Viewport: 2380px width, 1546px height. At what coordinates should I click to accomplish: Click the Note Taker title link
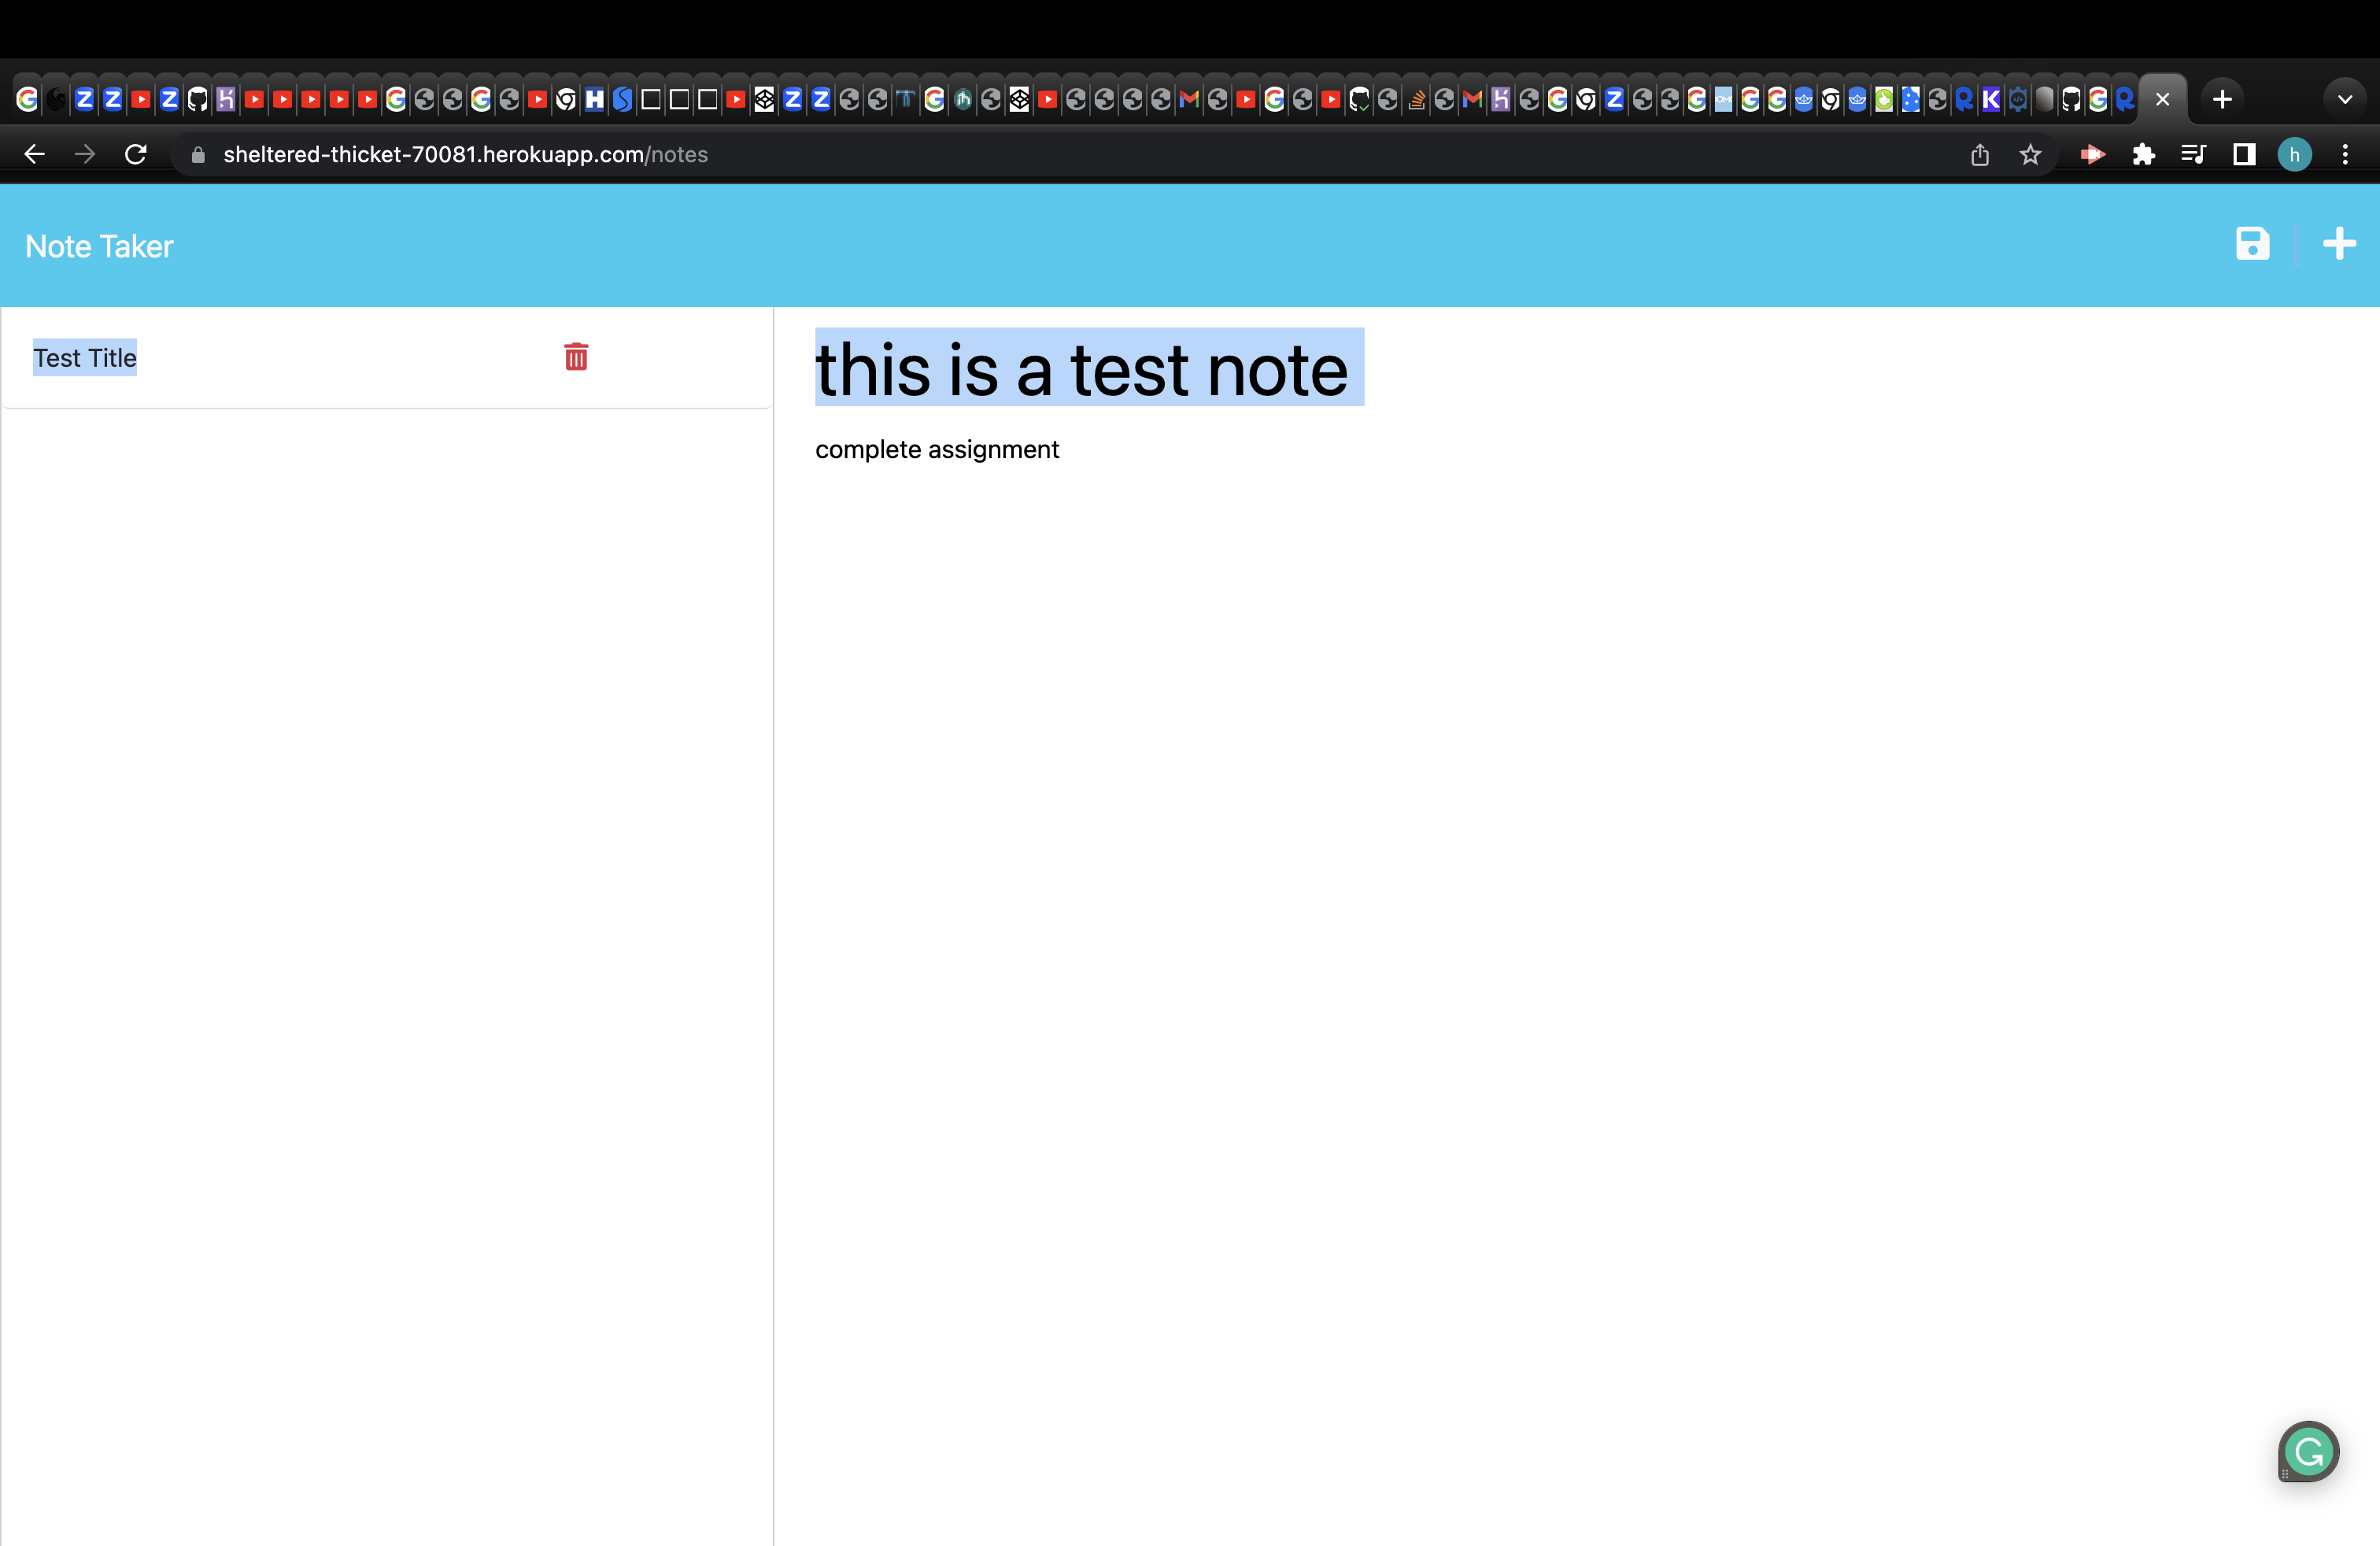tap(99, 246)
